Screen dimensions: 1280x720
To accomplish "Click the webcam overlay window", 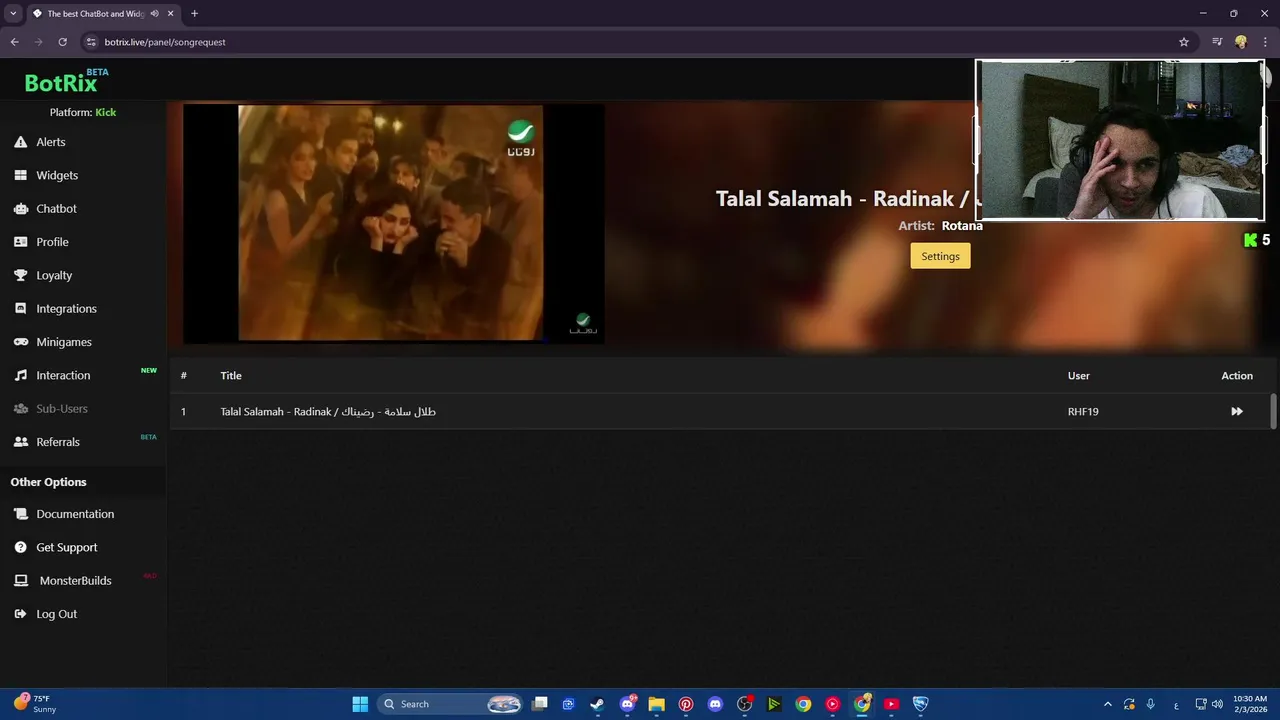I will point(1120,140).
